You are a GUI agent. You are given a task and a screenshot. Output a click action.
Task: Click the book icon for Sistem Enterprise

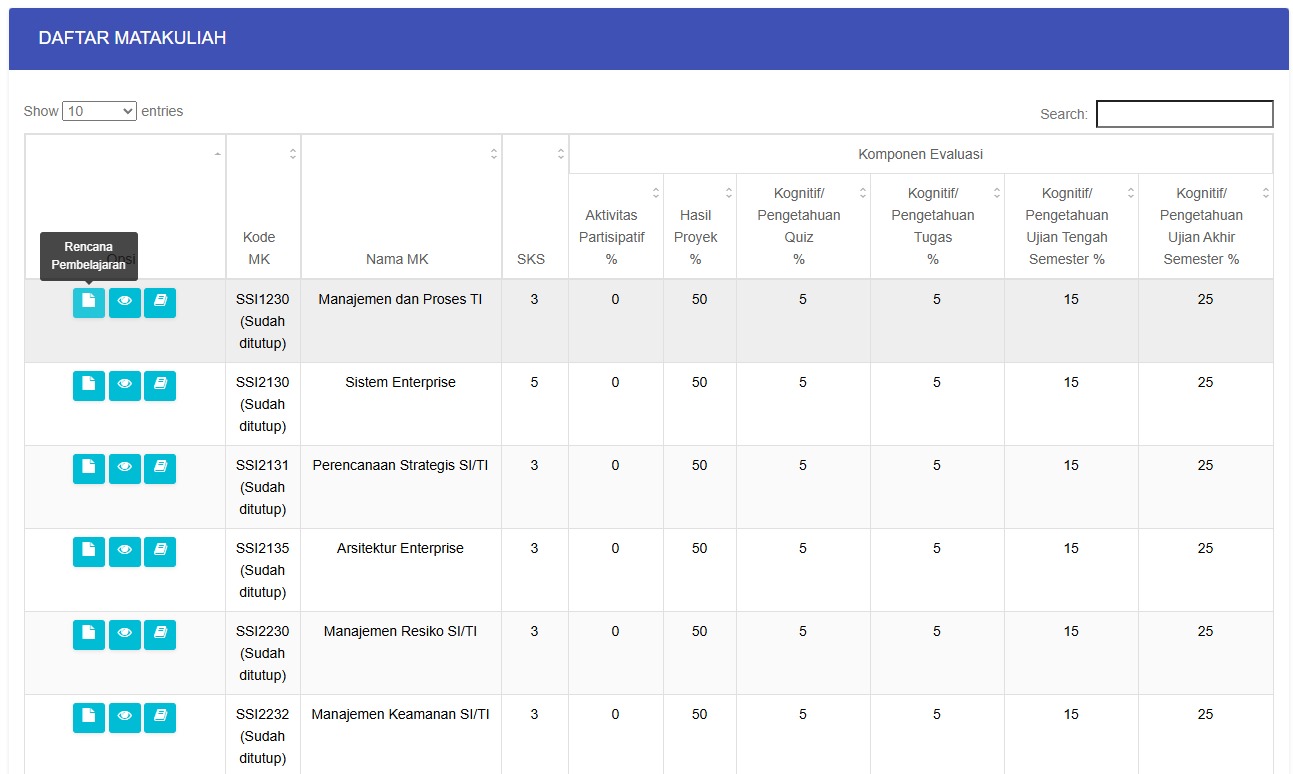(x=160, y=386)
